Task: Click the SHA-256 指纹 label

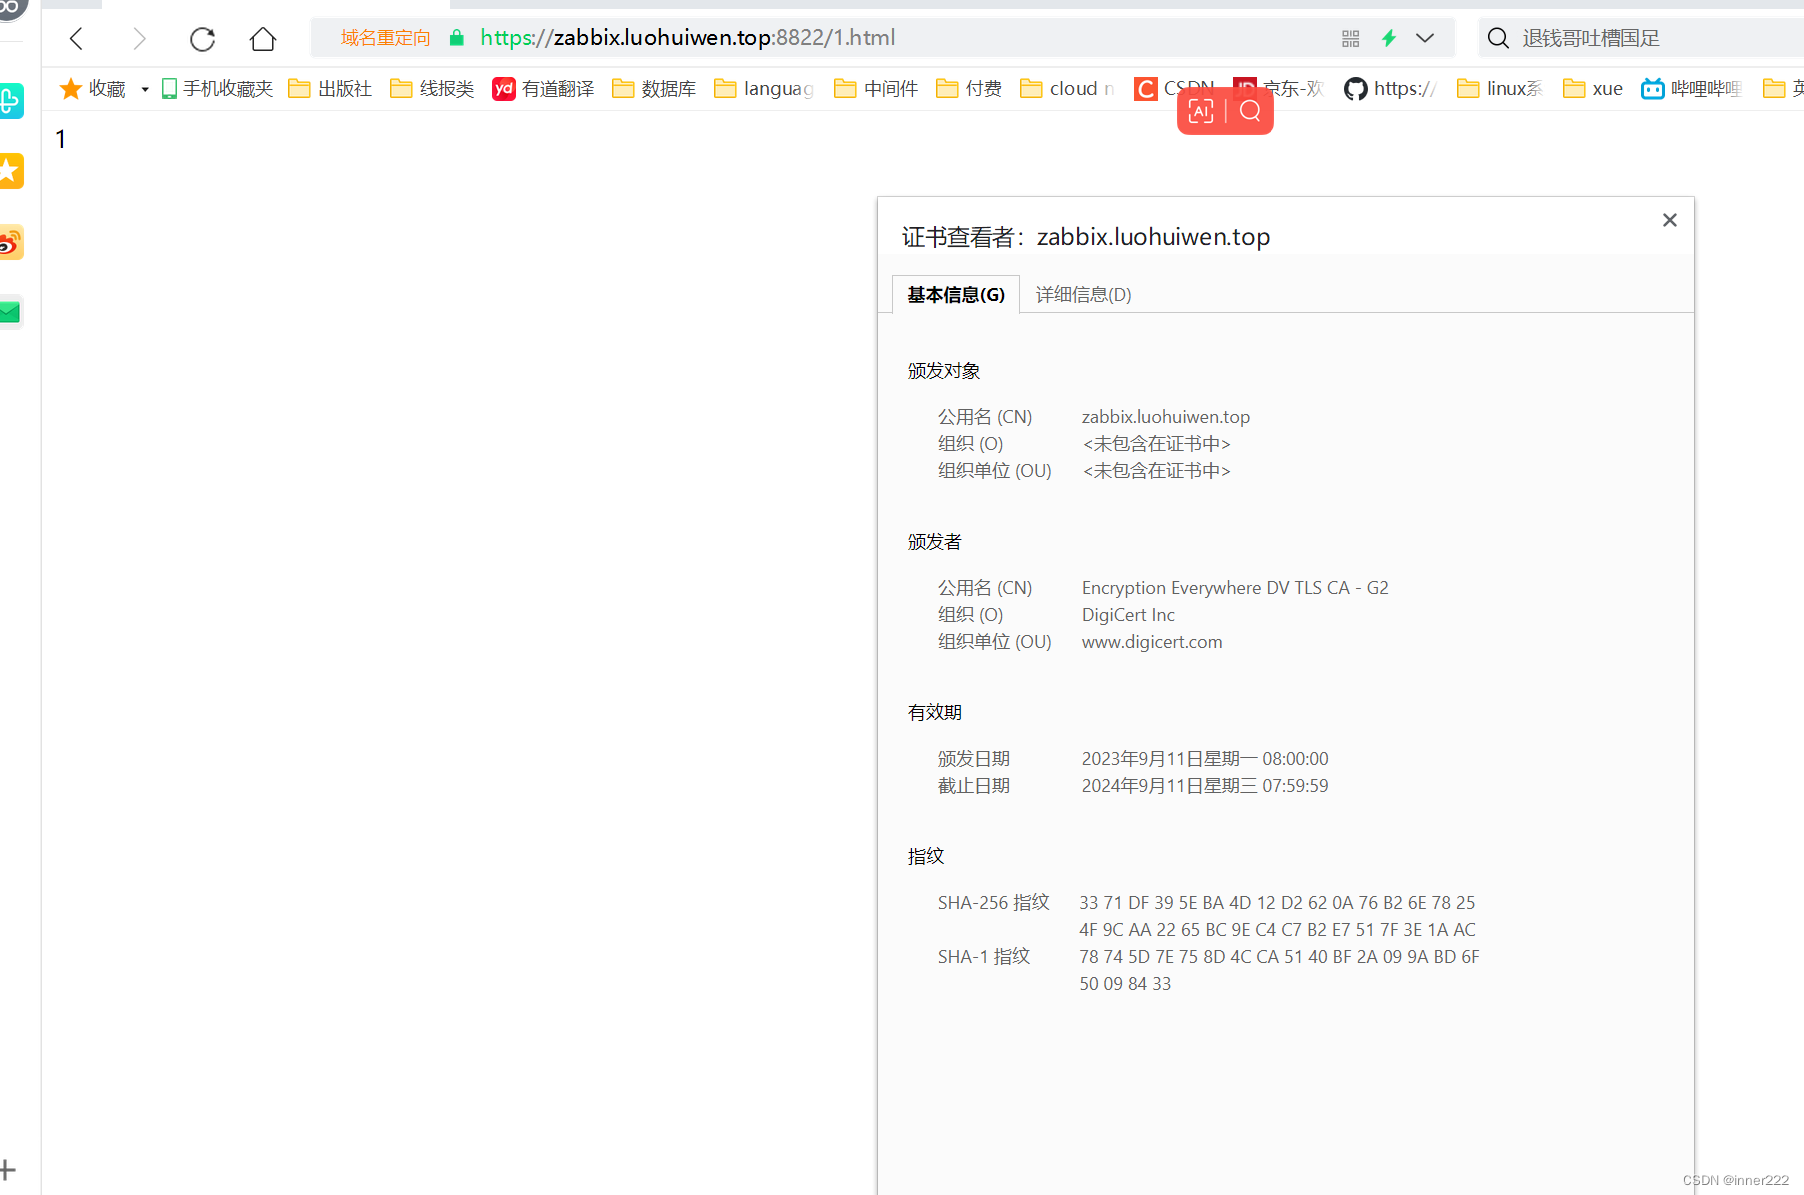Action: click(x=993, y=903)
